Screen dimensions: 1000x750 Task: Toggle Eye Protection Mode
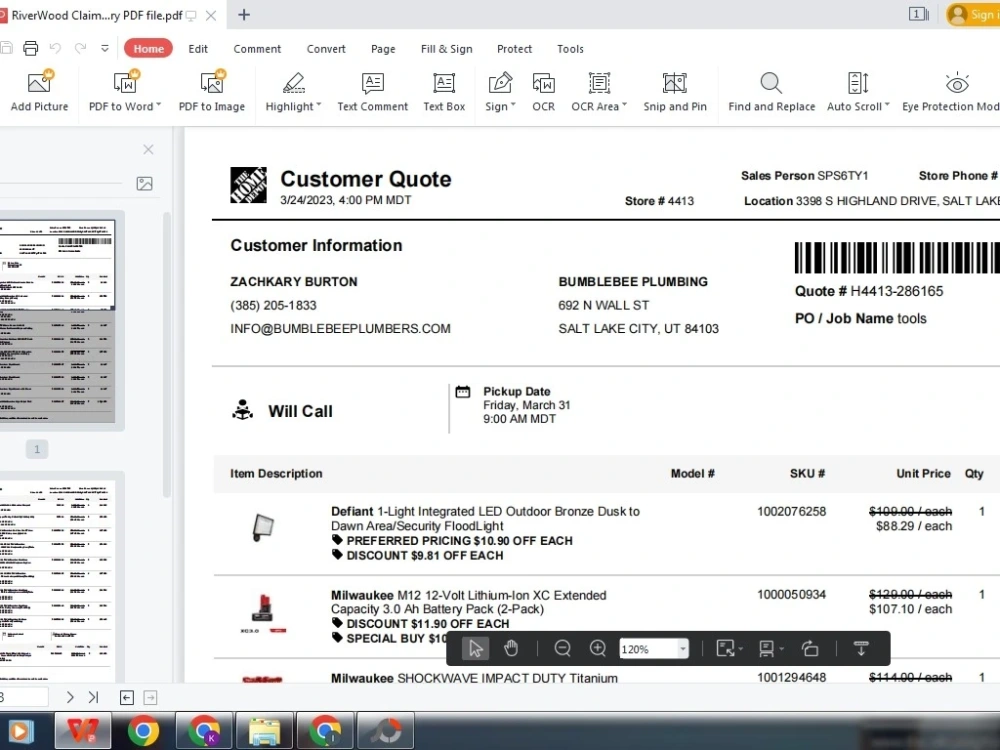[x=951, y=91]
